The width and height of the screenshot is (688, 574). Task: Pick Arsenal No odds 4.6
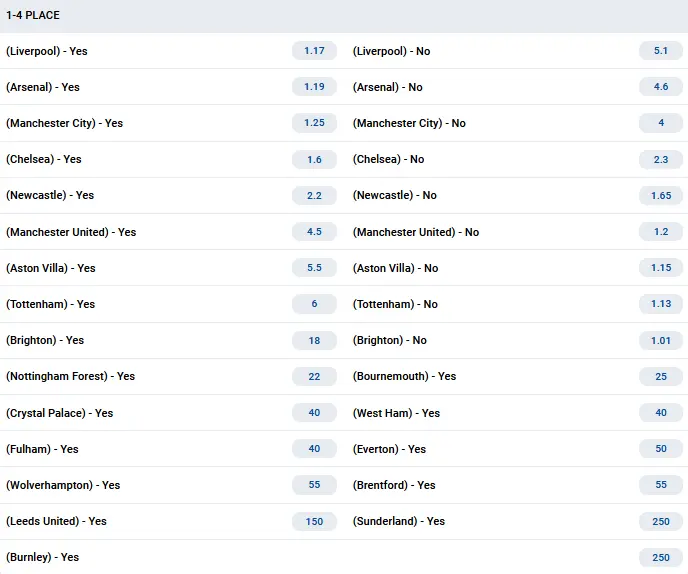(x=661, y=87)
